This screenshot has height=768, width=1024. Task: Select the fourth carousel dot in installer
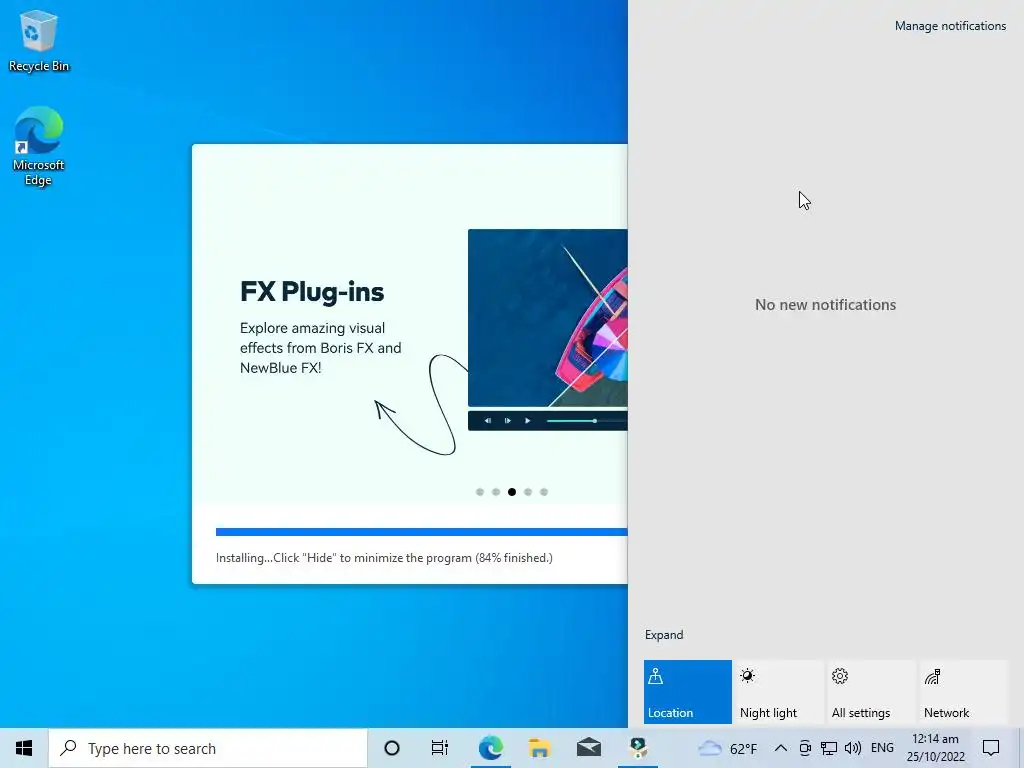pos(528,492)
